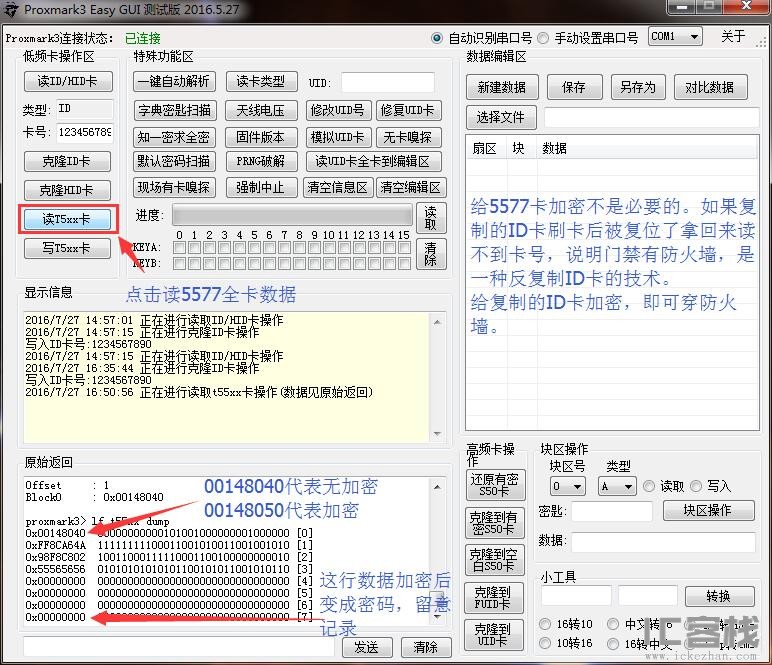Toggle KEYA checkbox for sector 0

coord(180,248)
